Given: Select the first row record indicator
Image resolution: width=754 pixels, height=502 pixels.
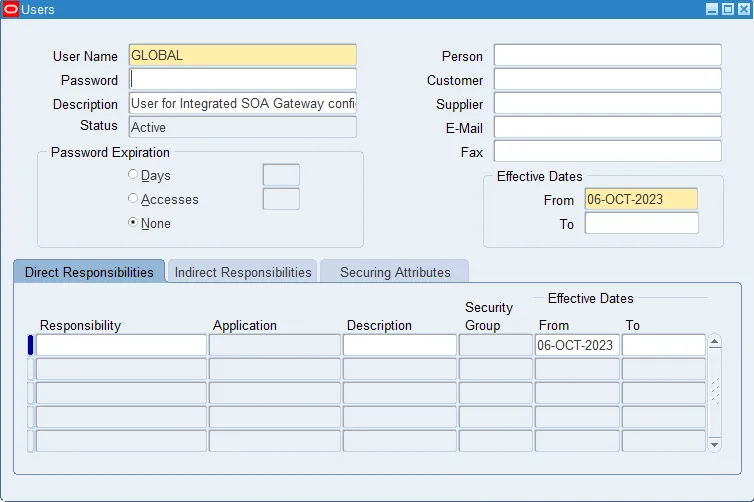Looking at the screenshot, I should [31, 345].
